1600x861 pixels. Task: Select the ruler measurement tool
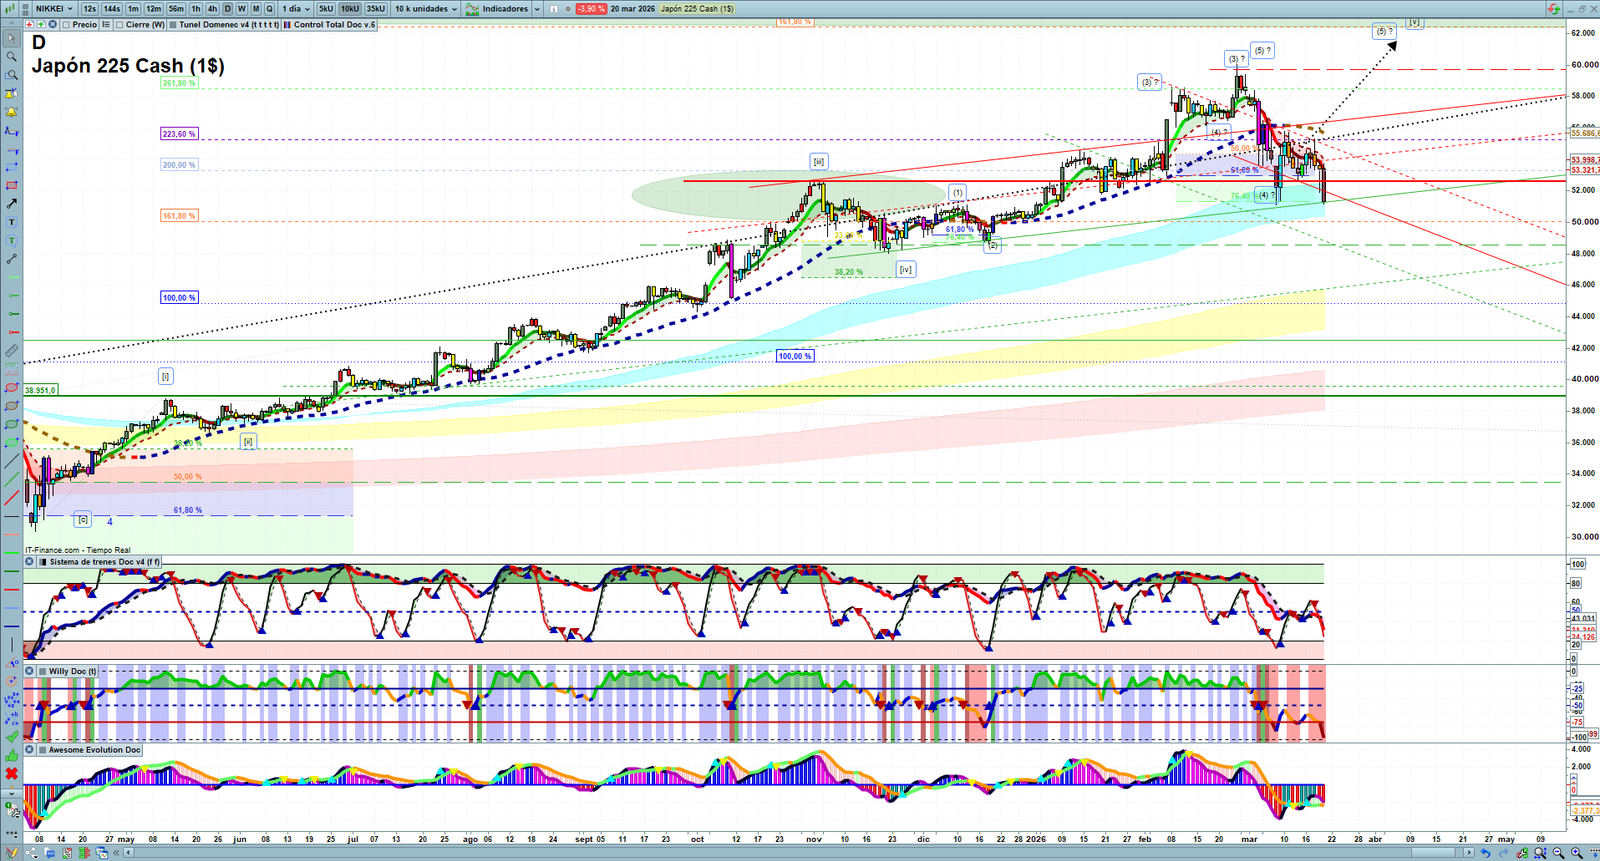pyautogui.click(x=11, y=351)
